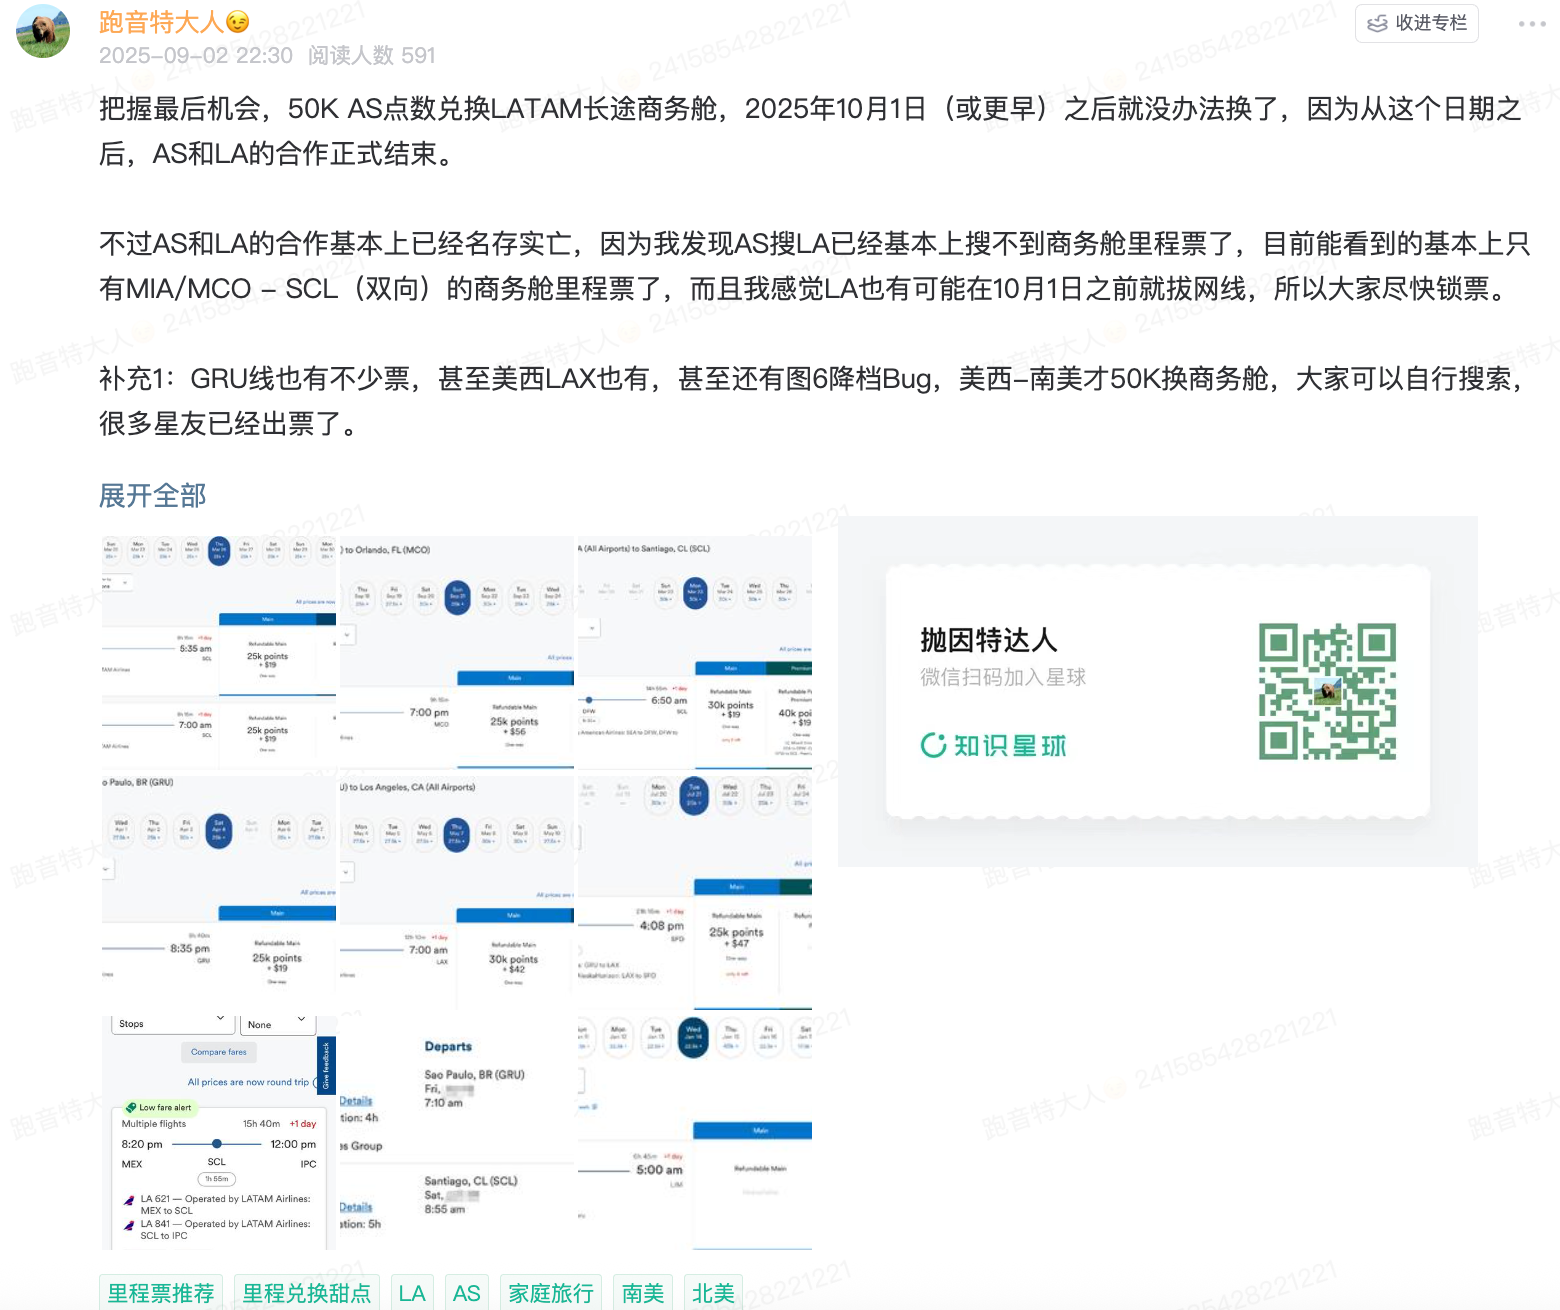Open the tag 北美
This screenshot has height=1310, width=1560.
(713, 1293)
